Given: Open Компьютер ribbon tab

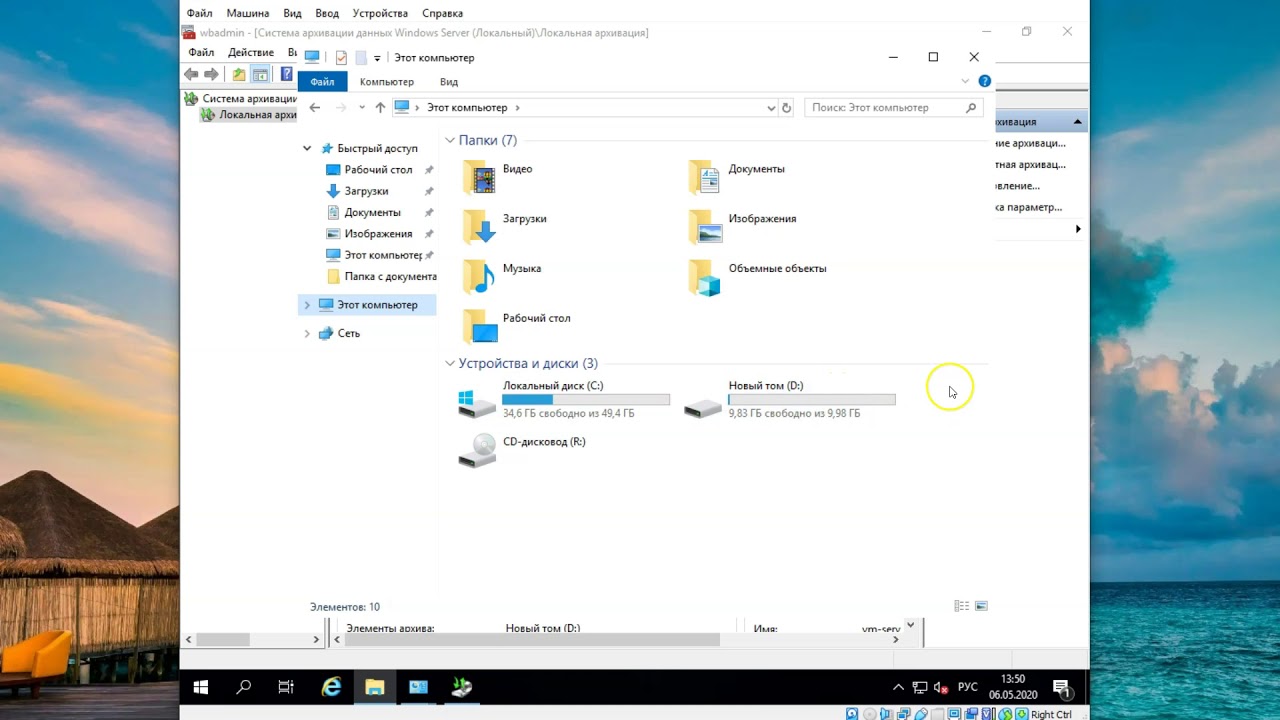Looking at the screenshot, I should [387, 82].
